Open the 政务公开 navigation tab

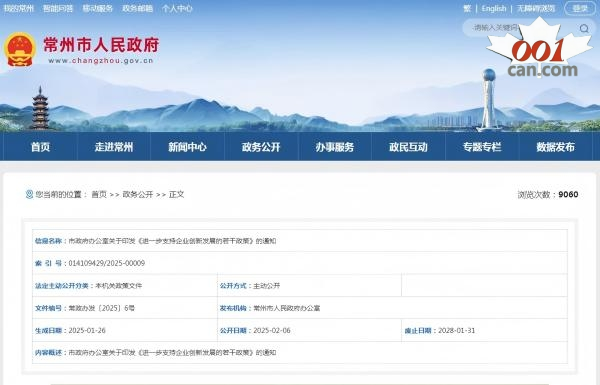(261, 147)
